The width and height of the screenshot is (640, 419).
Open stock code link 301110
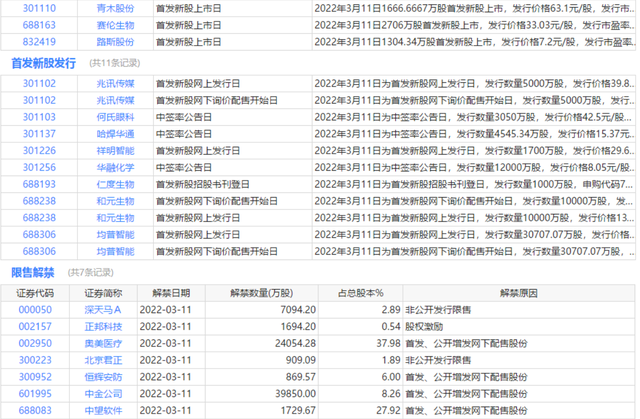tap(39, 8)
